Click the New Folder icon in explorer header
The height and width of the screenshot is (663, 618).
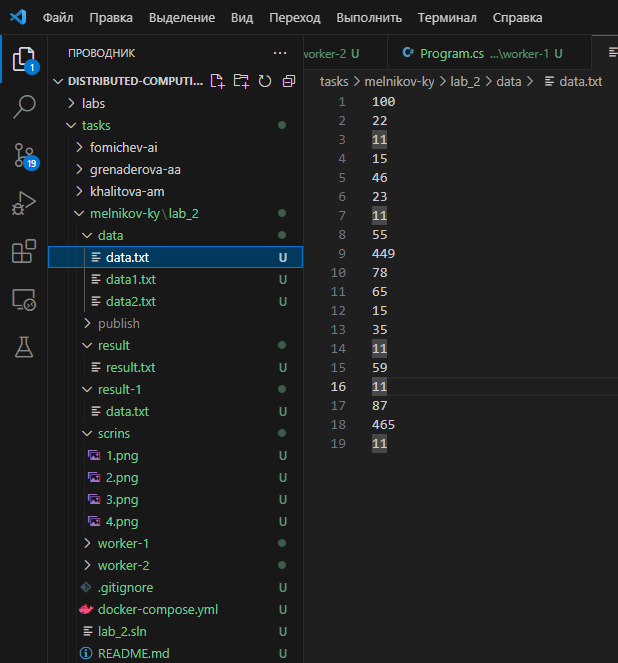(241, 81)
